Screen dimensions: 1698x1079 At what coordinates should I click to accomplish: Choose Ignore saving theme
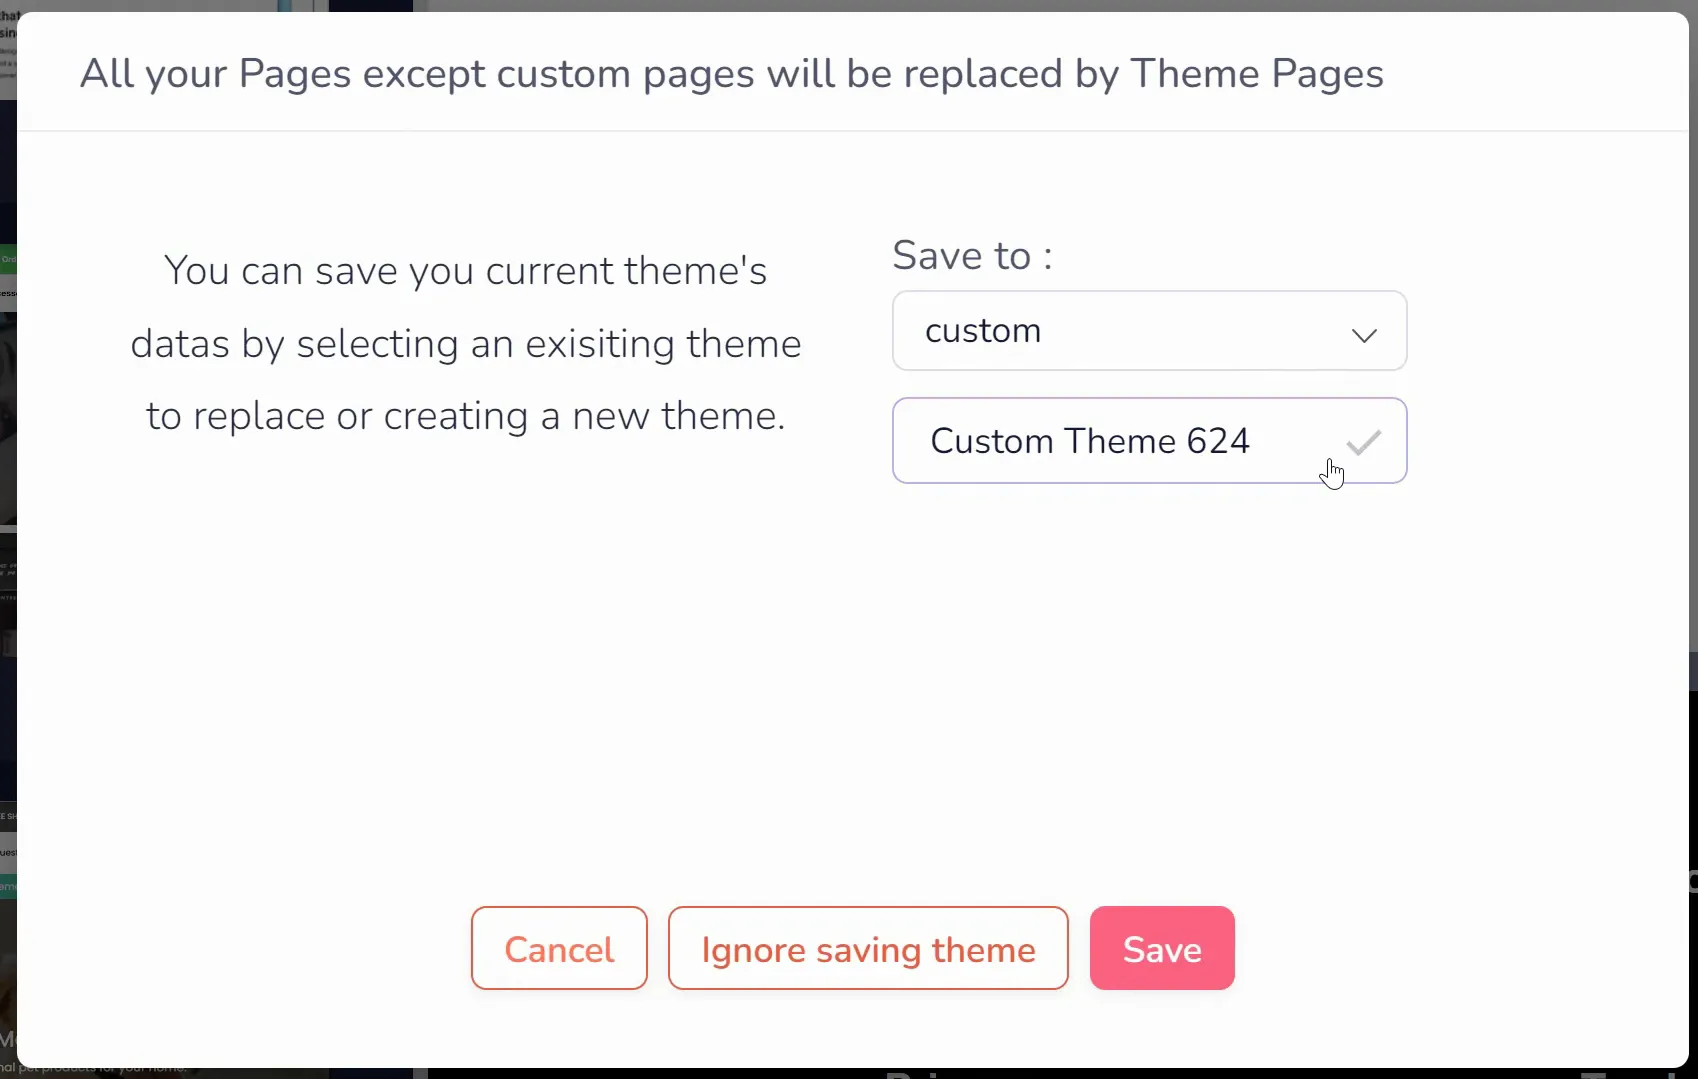868,948
